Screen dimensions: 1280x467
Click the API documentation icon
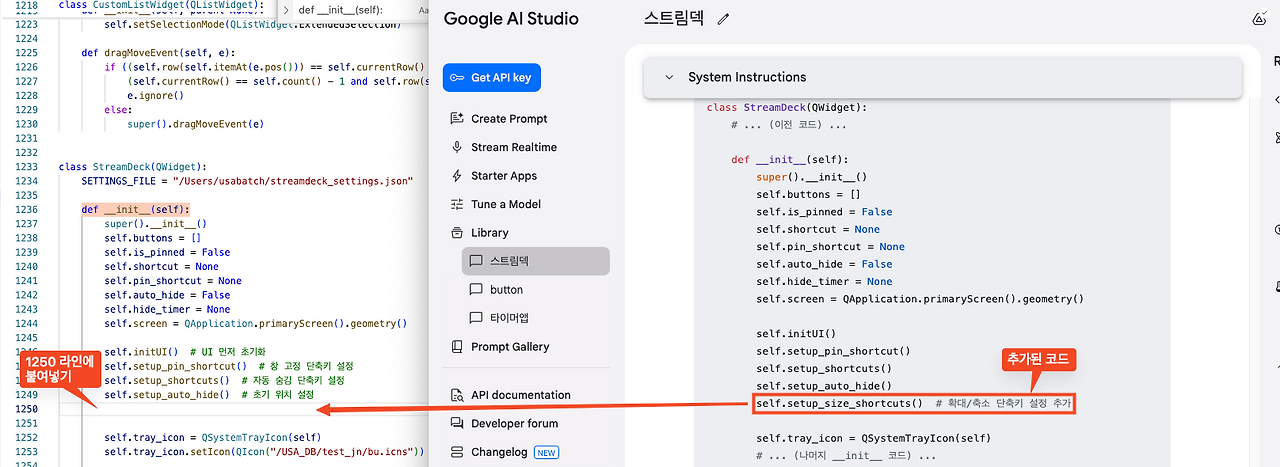click(x=457, y=395)
